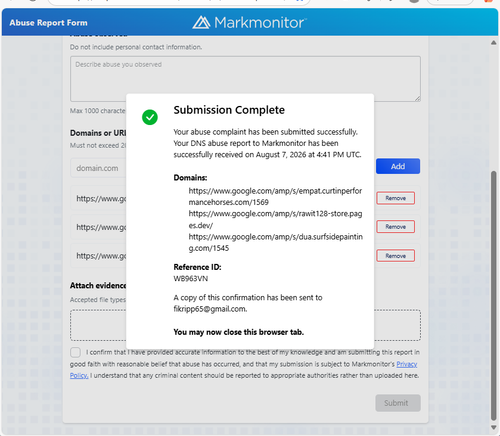The height and width of the screenshot is (436, 500).
Task: Click the Describe abuse you observed textarea
Action: coord(245,79)
